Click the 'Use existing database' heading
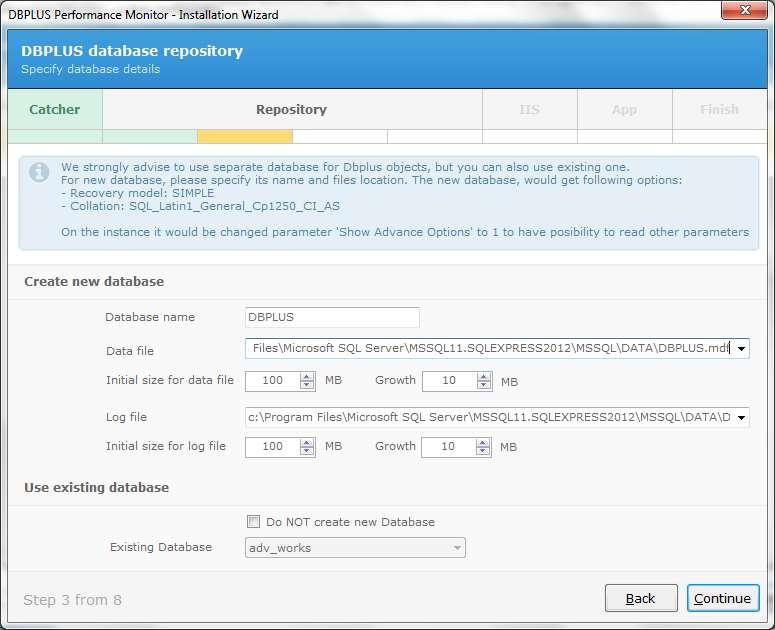 coord(96,488)
